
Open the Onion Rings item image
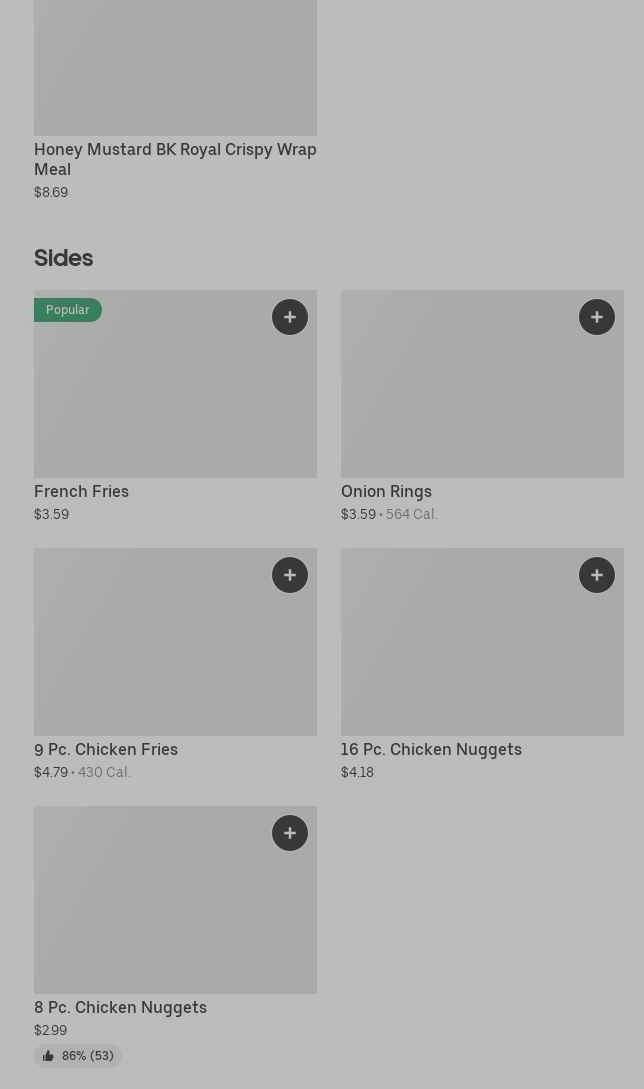pos(482,400)
